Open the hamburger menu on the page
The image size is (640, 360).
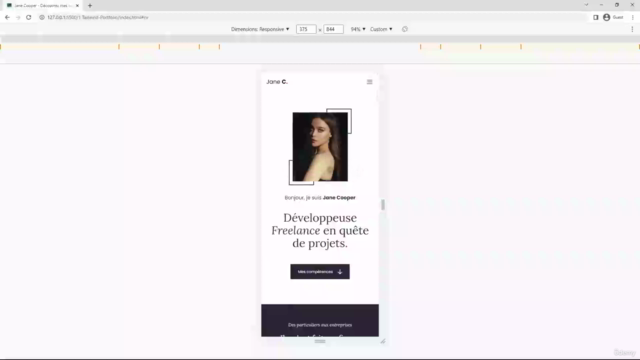pyautogui.click(x=369, y=82)
